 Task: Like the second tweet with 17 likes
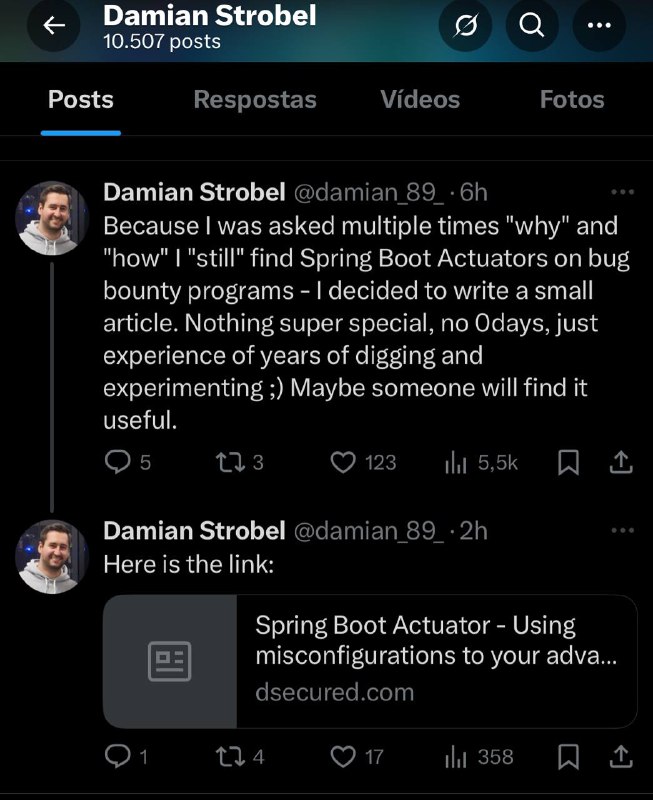(x=344, y=757)
